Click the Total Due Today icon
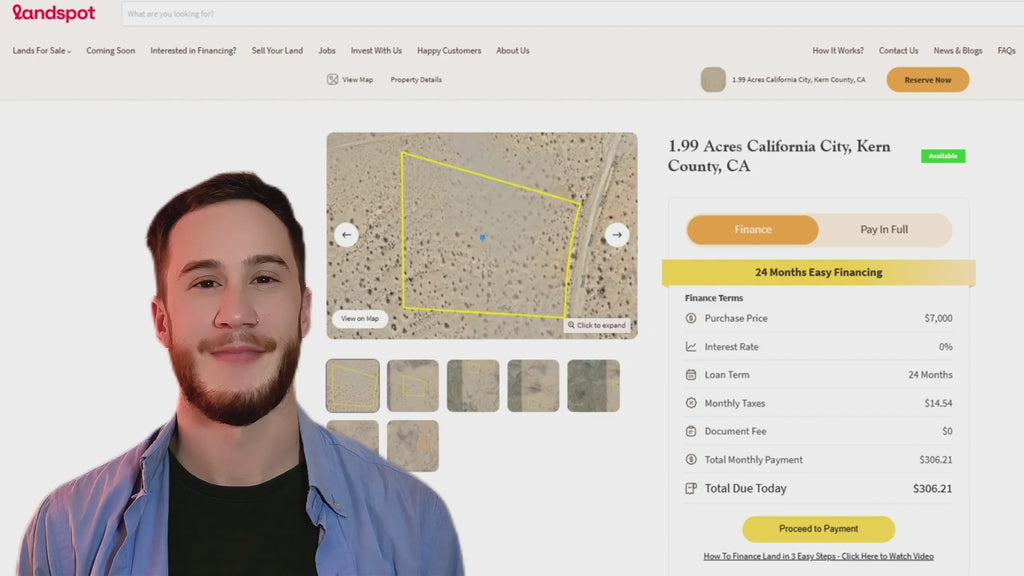The image size is (1024, 576). click(x=691, y=489)
